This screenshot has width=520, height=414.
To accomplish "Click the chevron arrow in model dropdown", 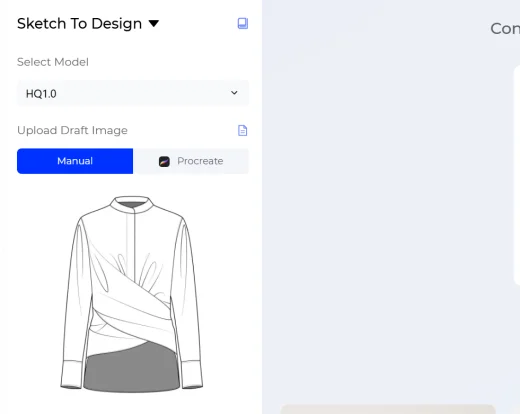I will (x=234, y=93).
